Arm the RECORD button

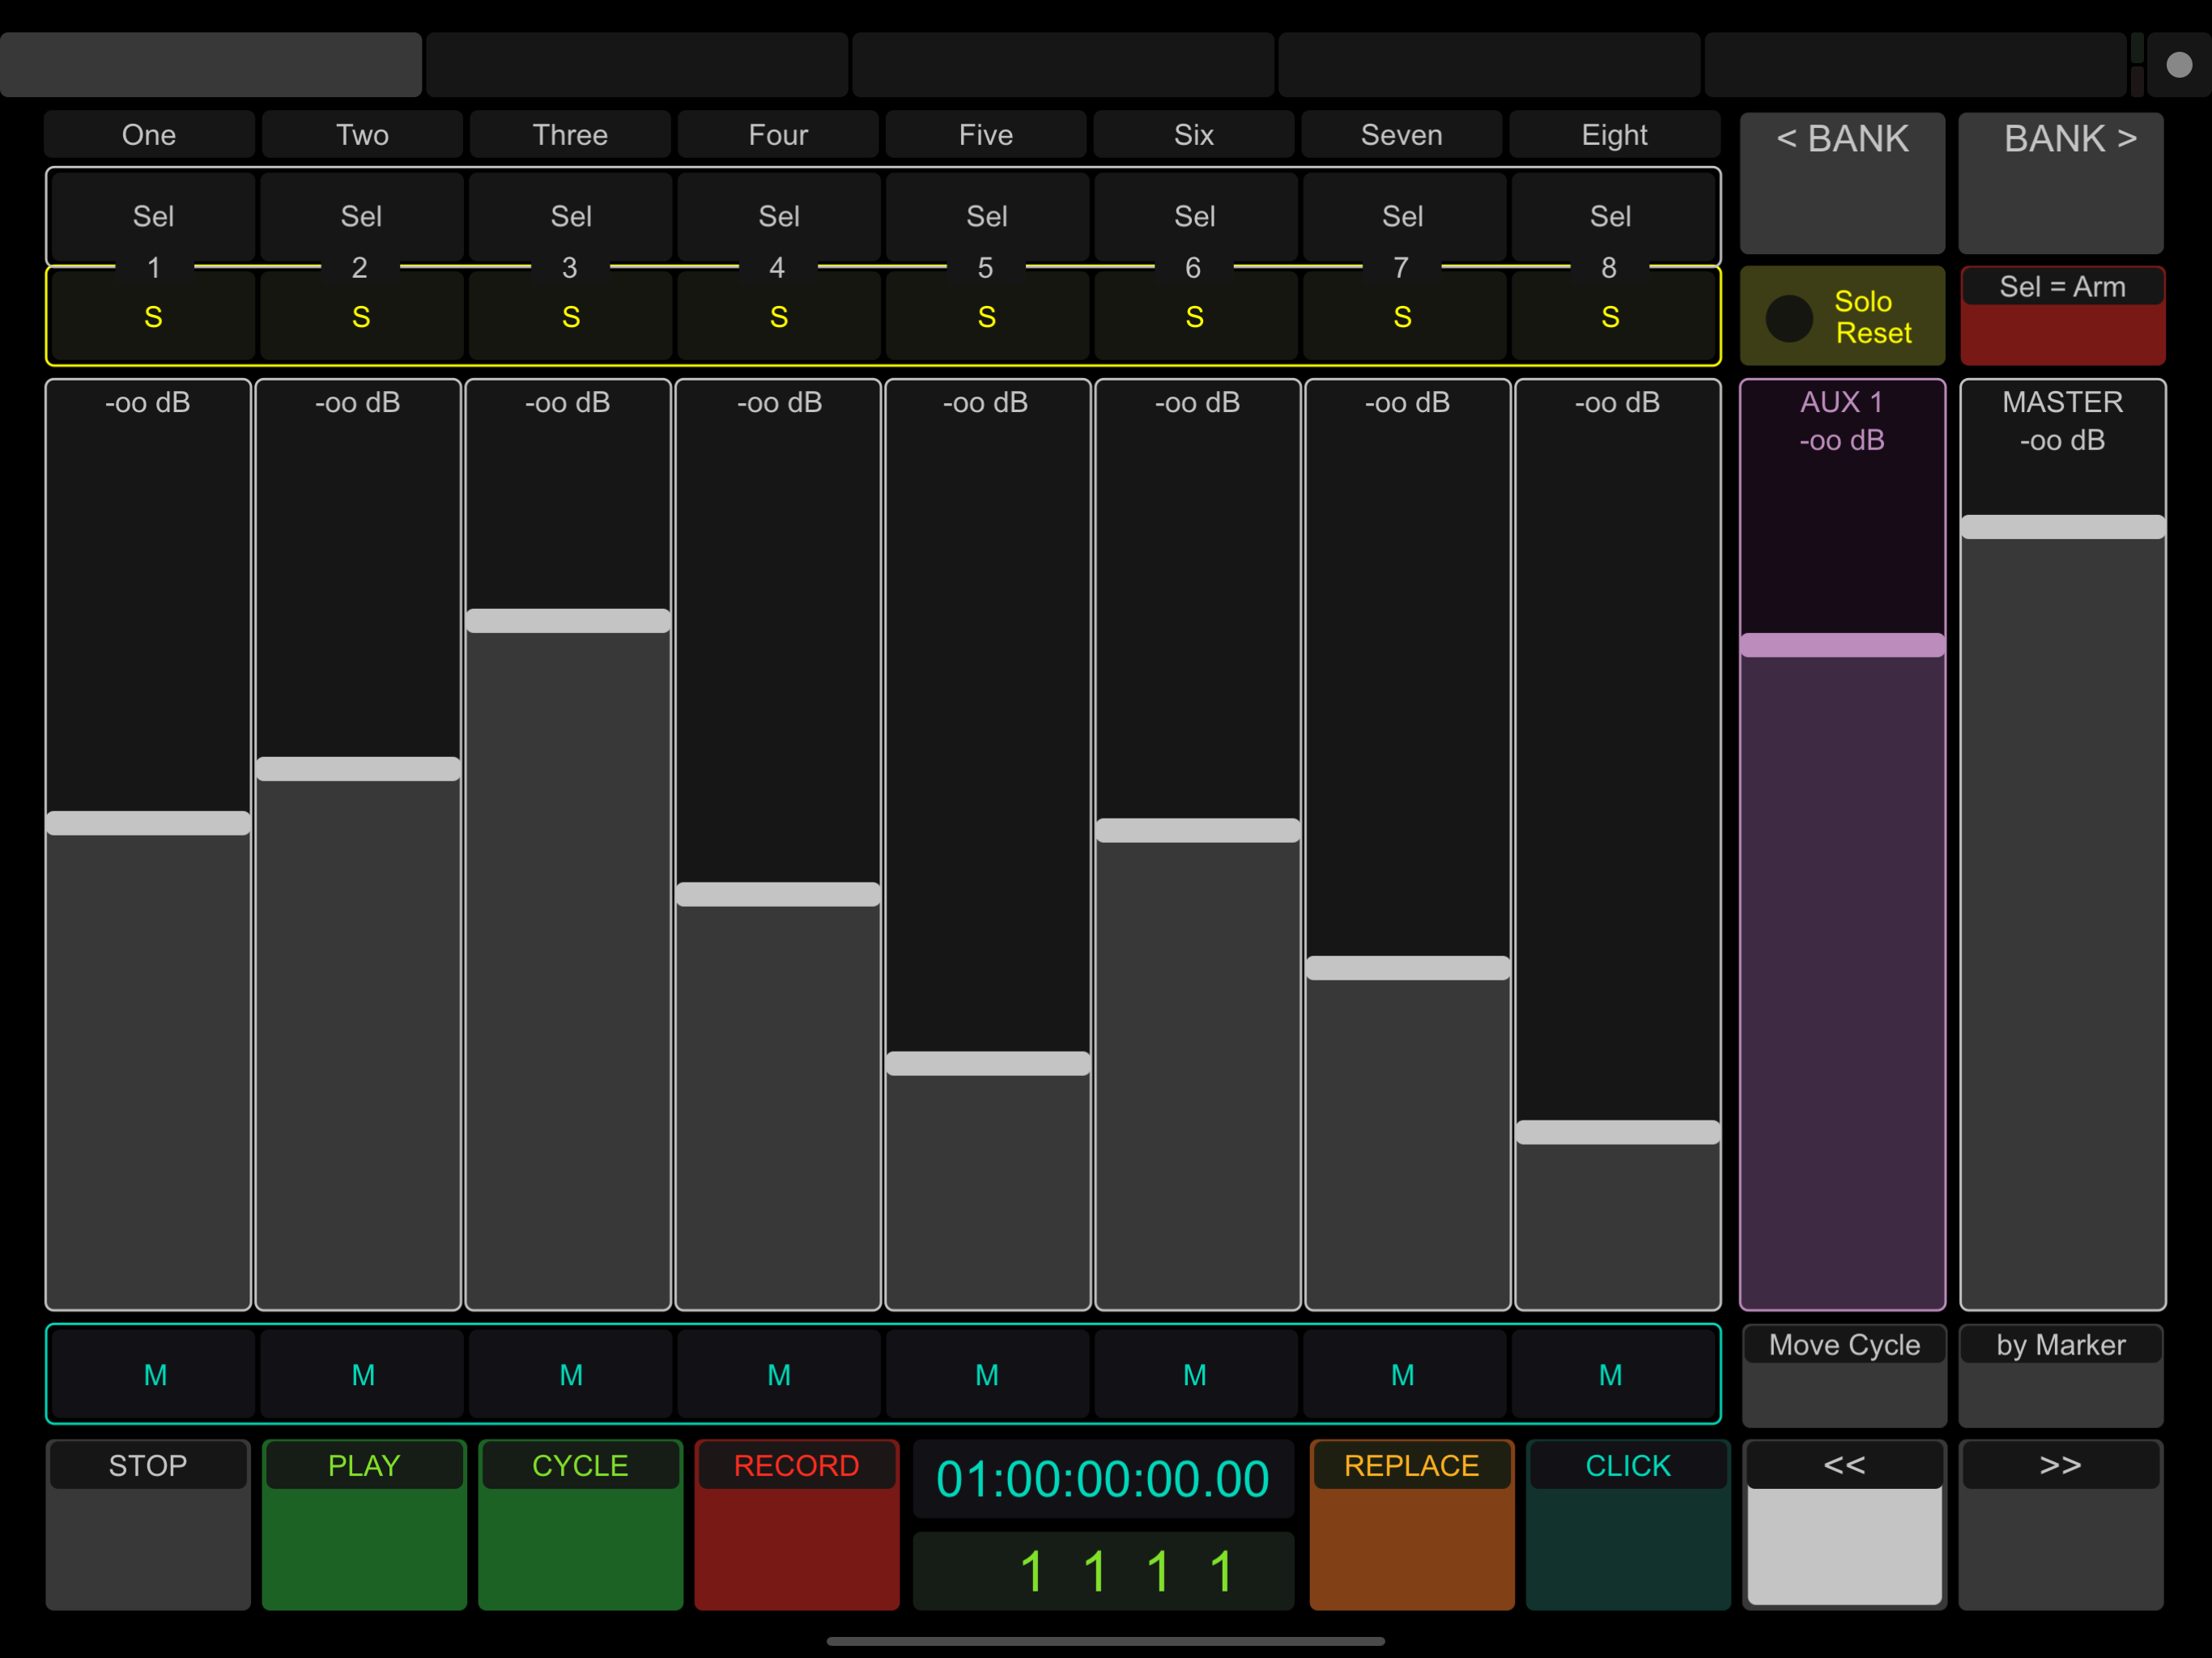coord(796,1523)
